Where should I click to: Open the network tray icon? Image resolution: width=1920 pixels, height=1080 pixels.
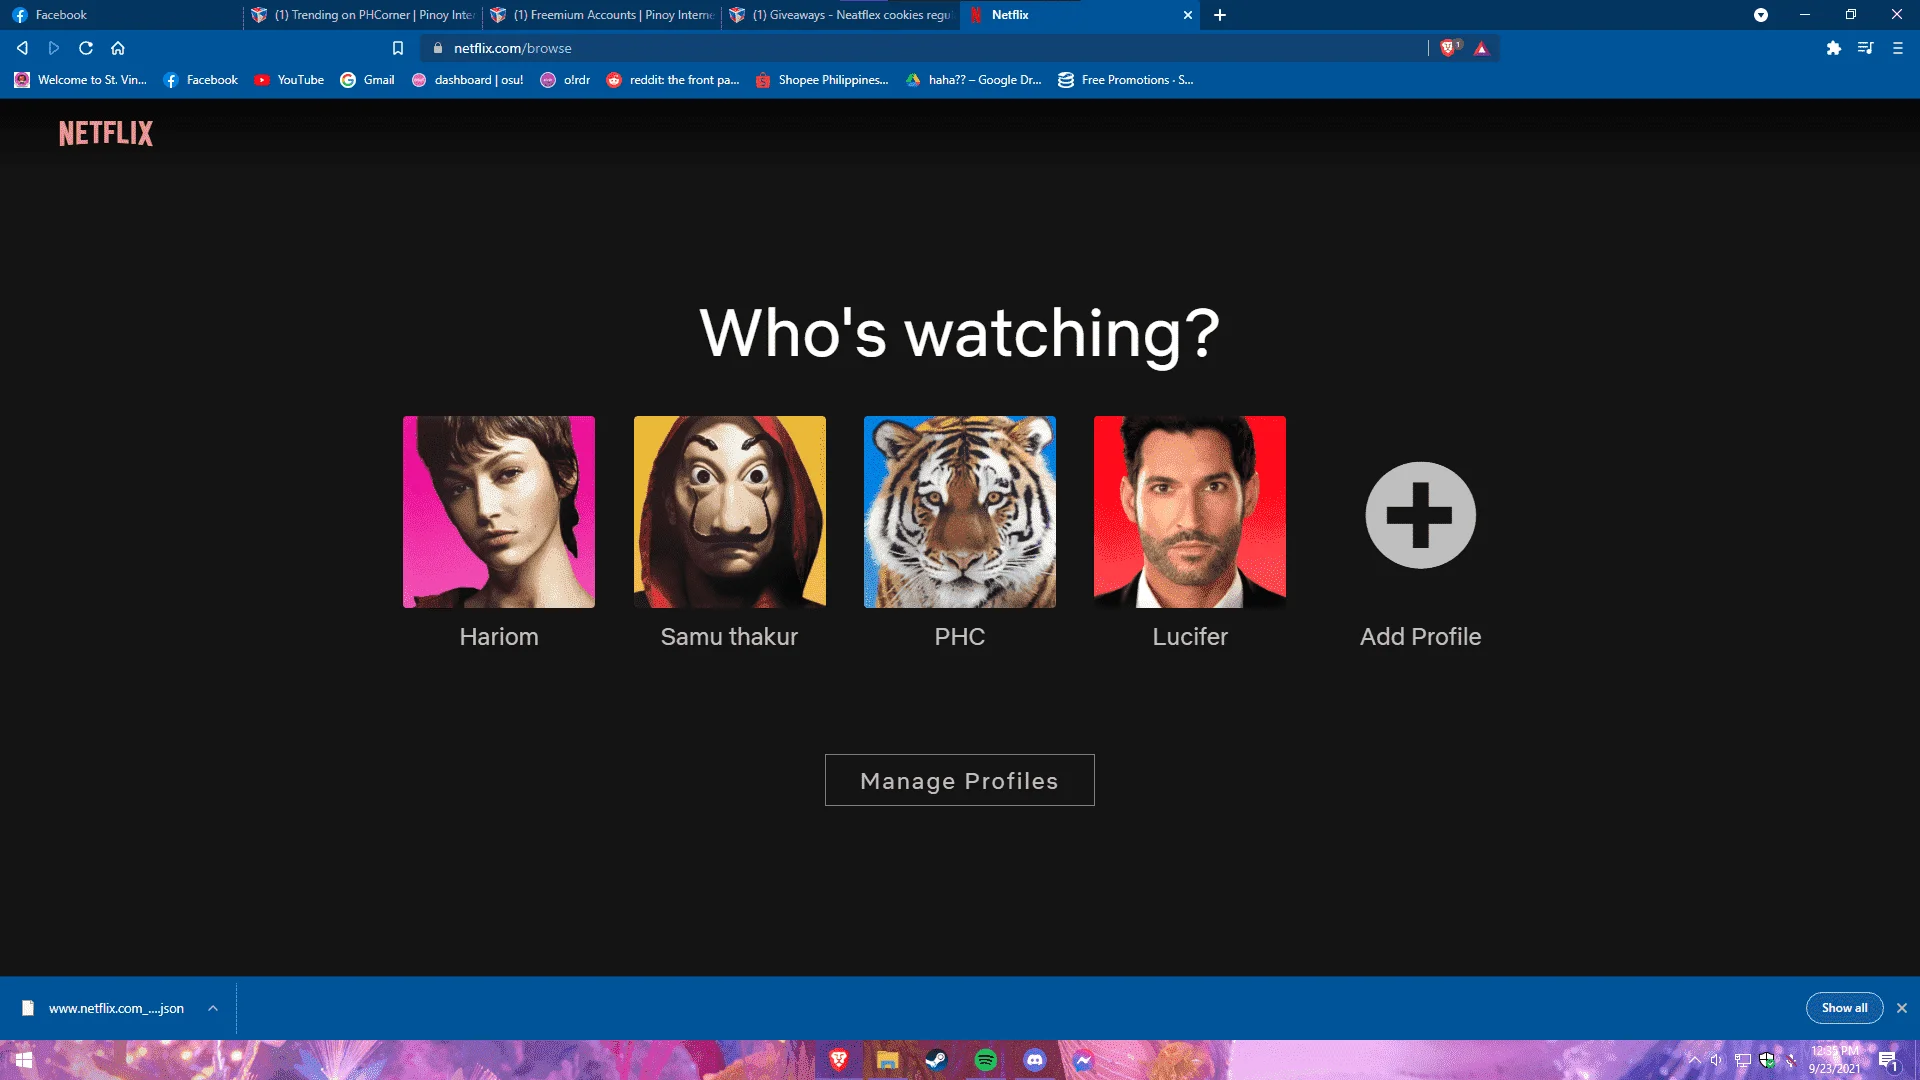[x=1743, y=1060]
